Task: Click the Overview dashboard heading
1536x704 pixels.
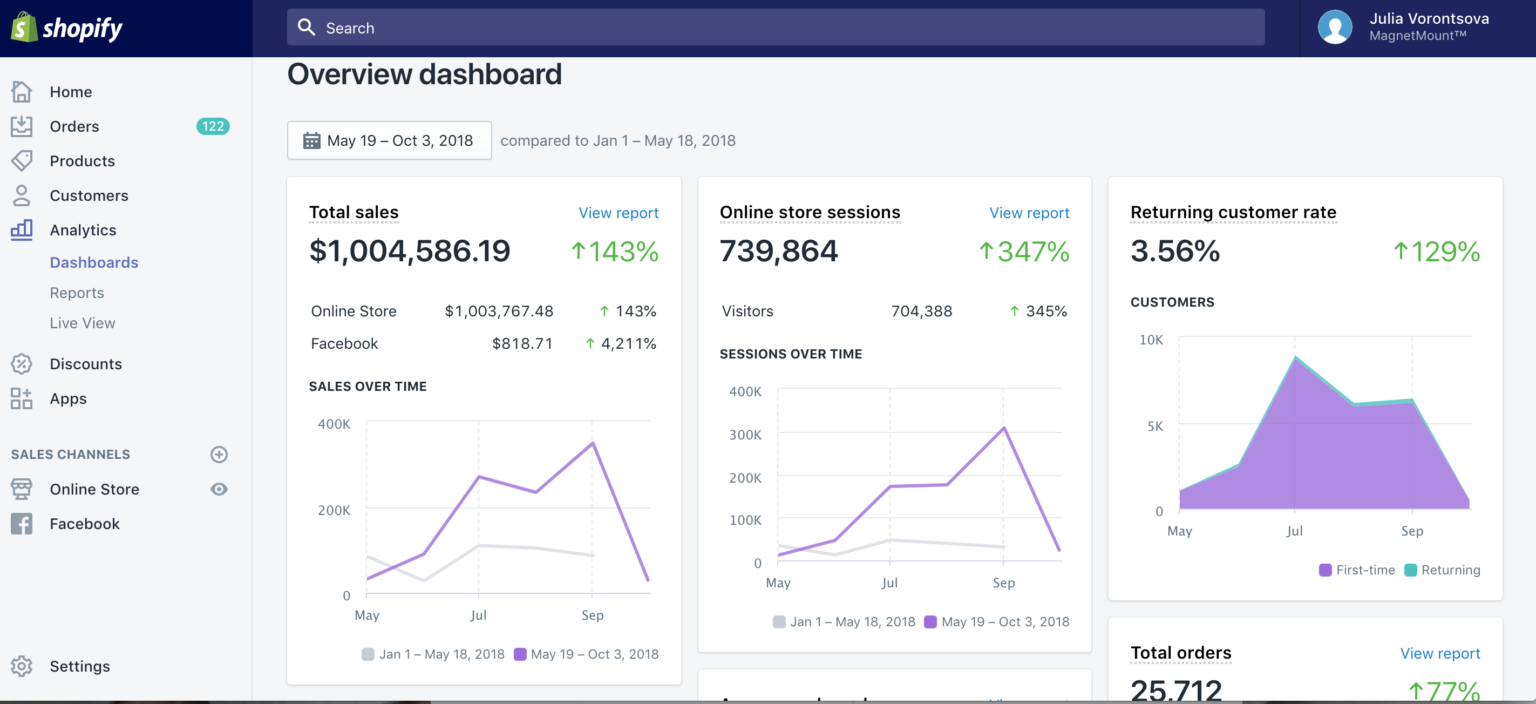Action: [x=425, y=74]
